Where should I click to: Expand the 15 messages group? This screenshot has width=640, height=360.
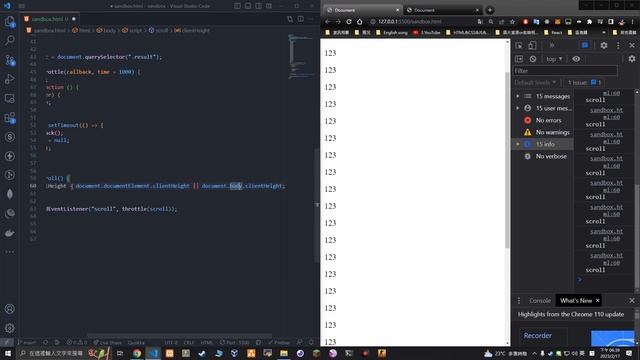[518, 96]
